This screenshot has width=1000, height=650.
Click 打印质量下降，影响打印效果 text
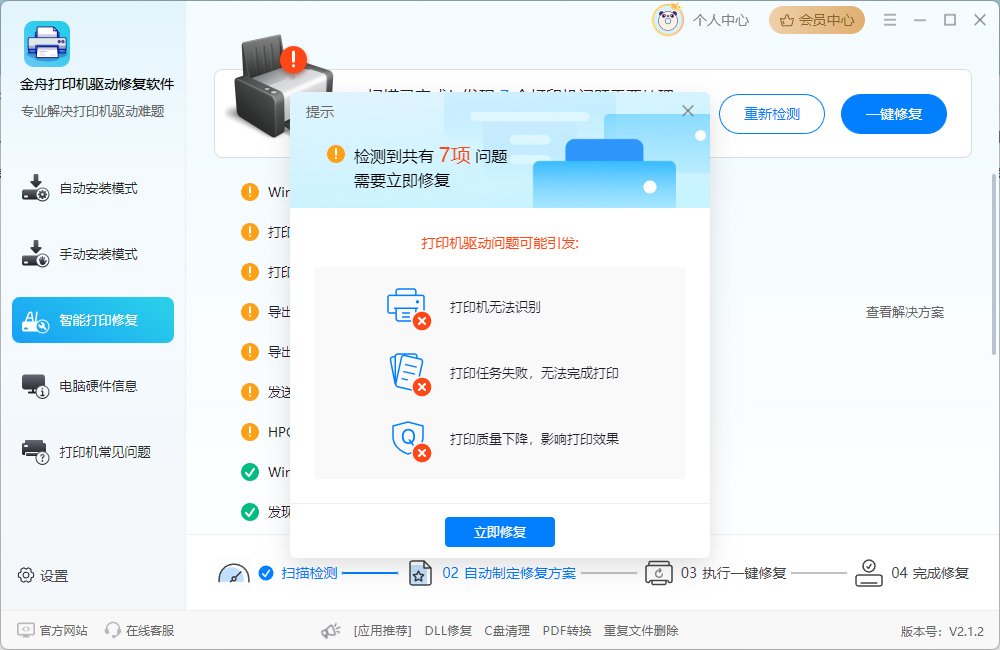point(534,439)
